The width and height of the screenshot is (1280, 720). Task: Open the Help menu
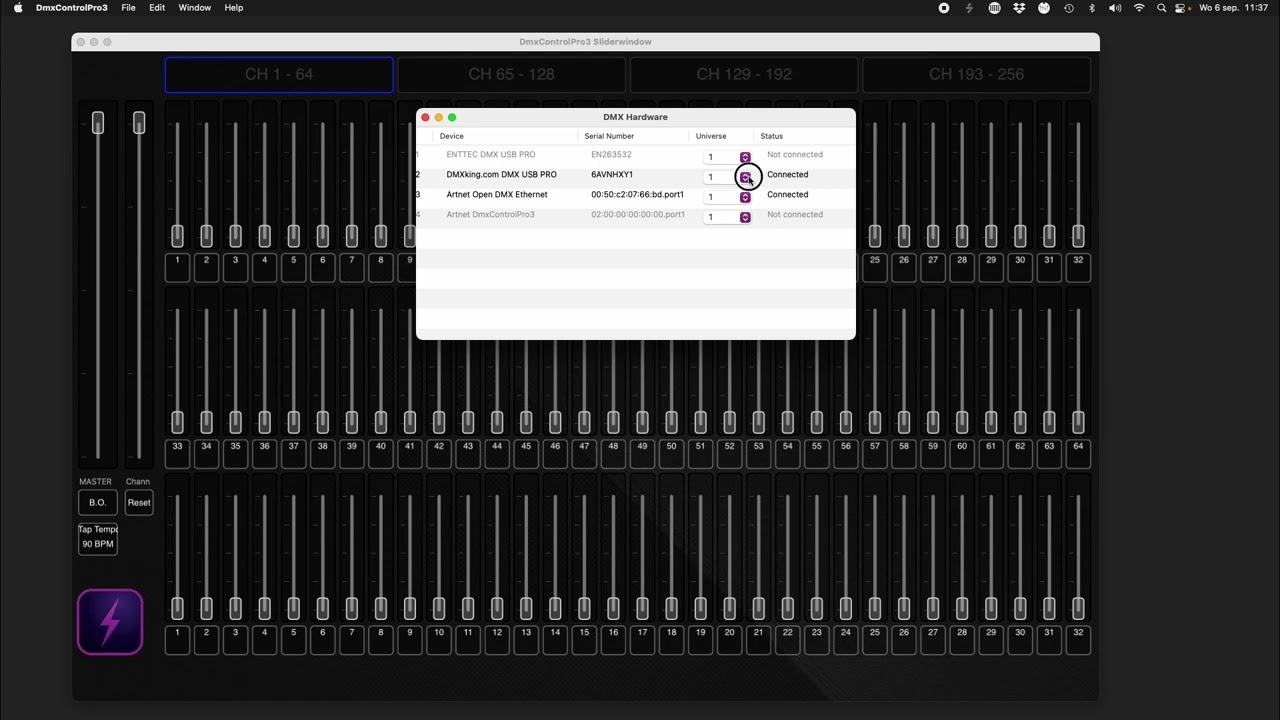tap(234, 8)
